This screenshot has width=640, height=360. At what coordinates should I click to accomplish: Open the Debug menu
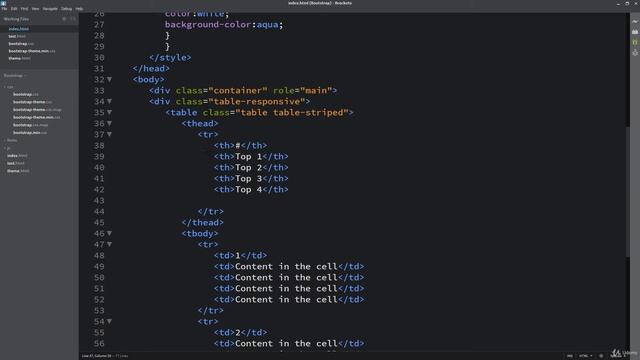[x=67, y=9]
